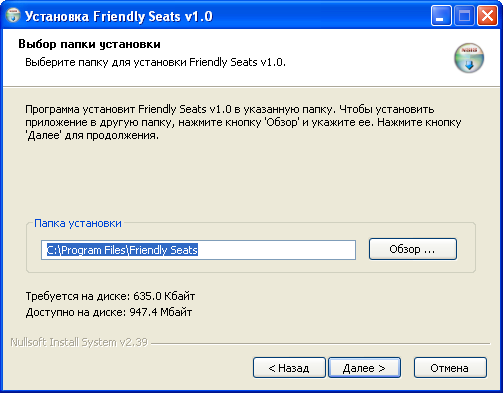Close the Friendly Seats installer window
The image size is (503, 393).
[x=487, y=15]
